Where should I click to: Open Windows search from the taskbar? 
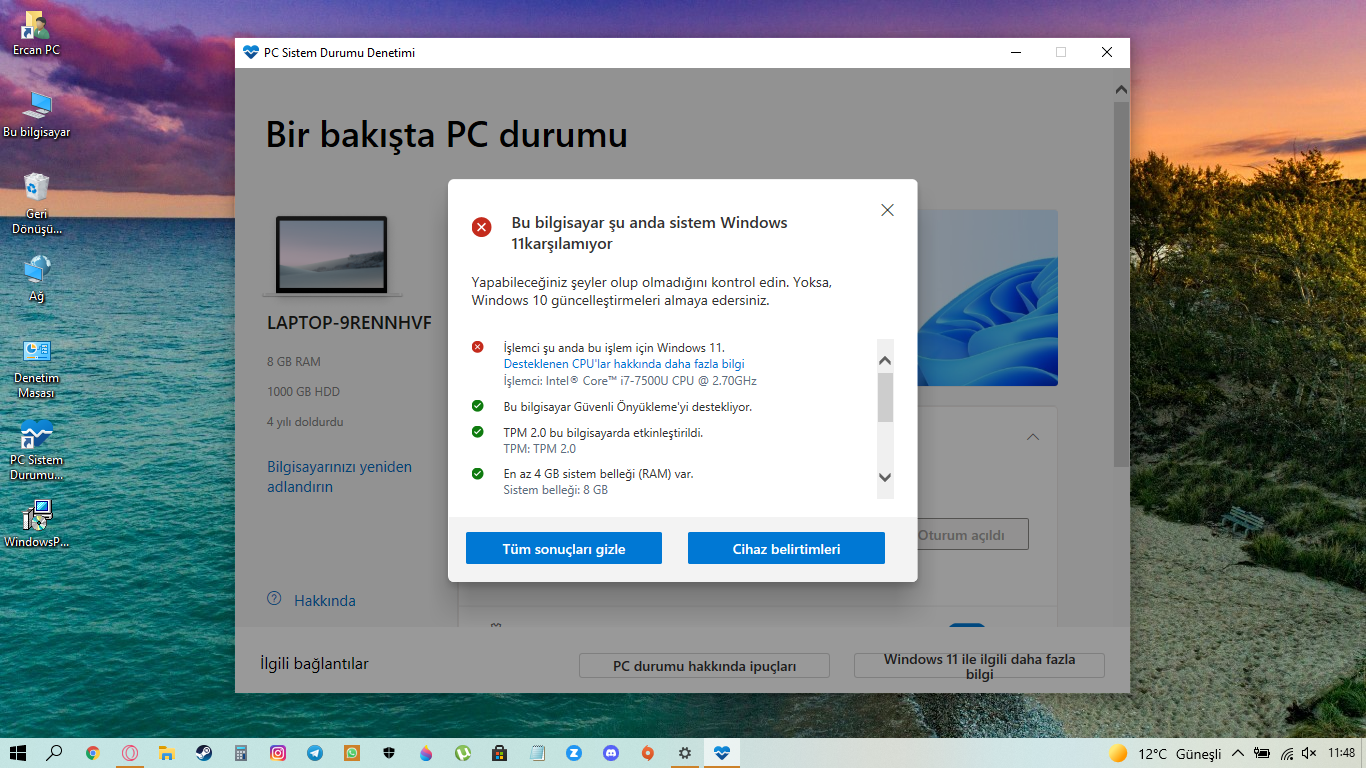tap(55, 753)
